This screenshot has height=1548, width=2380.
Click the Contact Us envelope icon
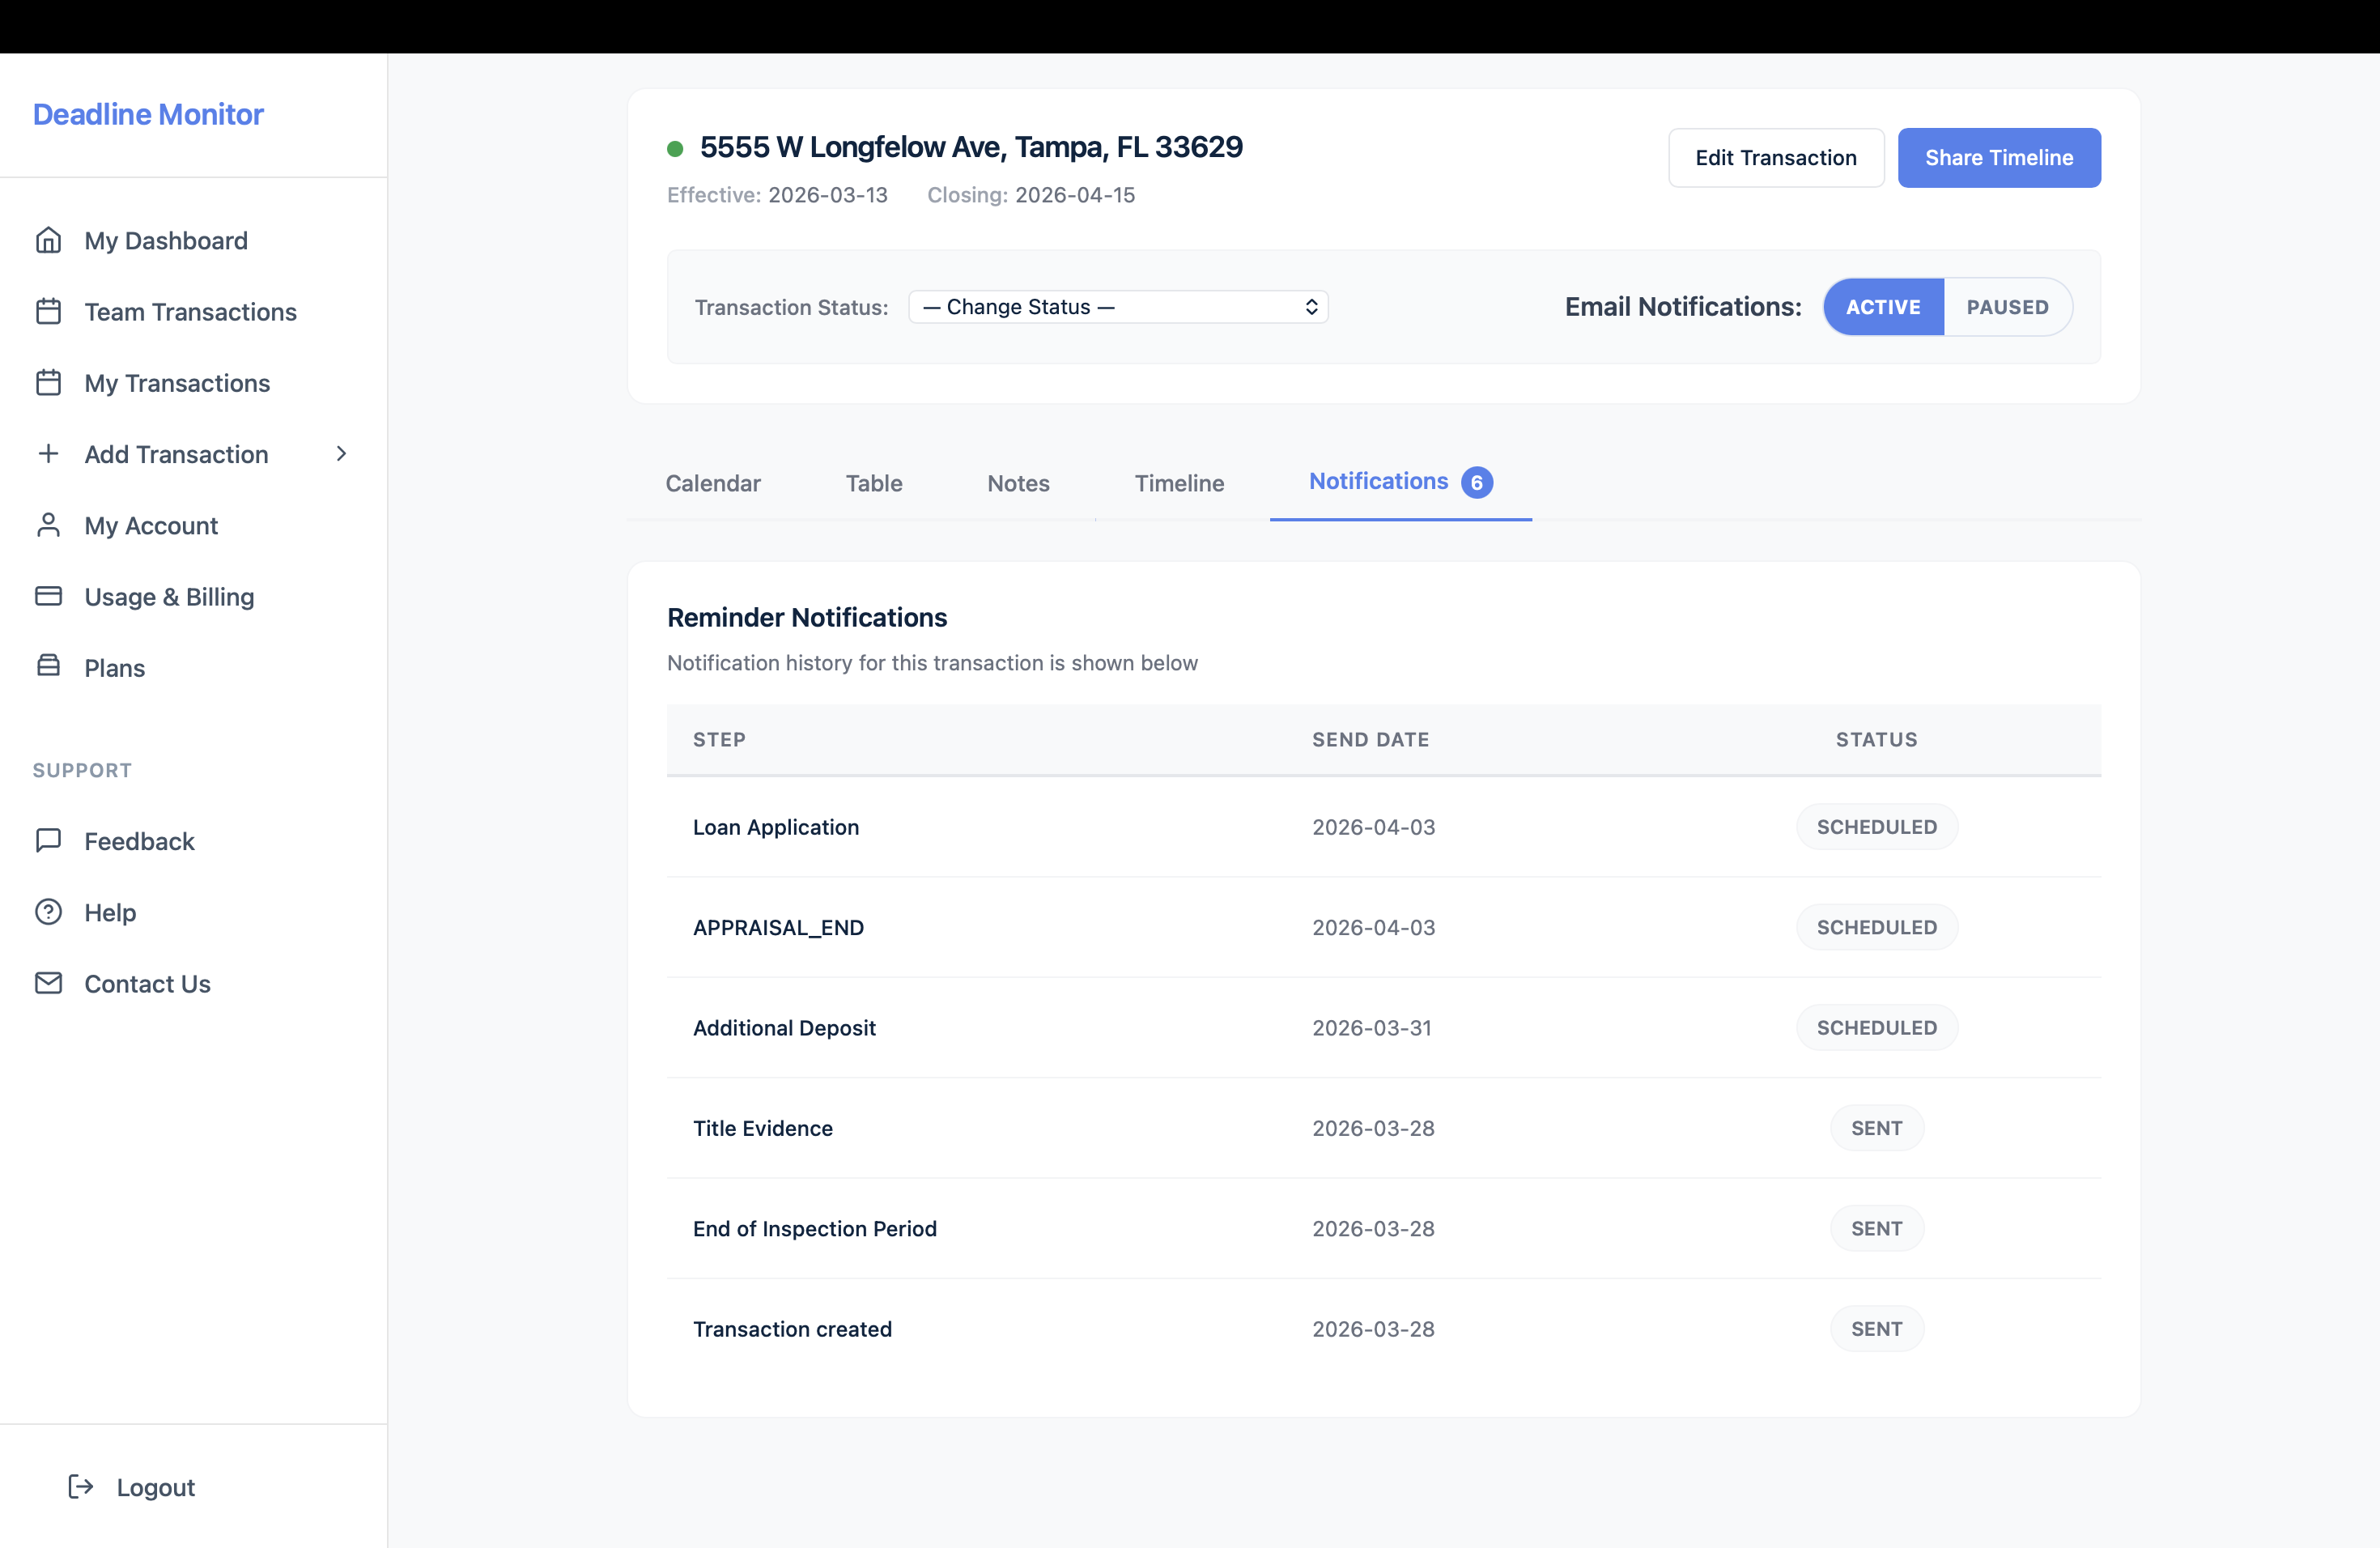[x=48, y=983]
